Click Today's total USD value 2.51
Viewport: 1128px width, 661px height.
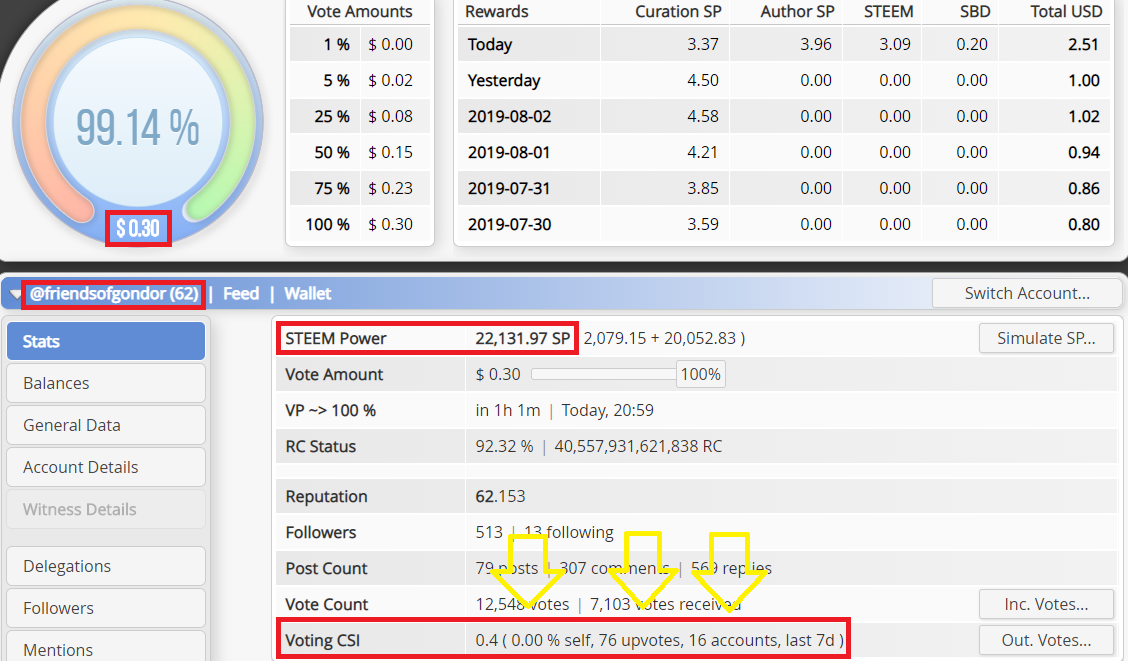coord(1083,45)
